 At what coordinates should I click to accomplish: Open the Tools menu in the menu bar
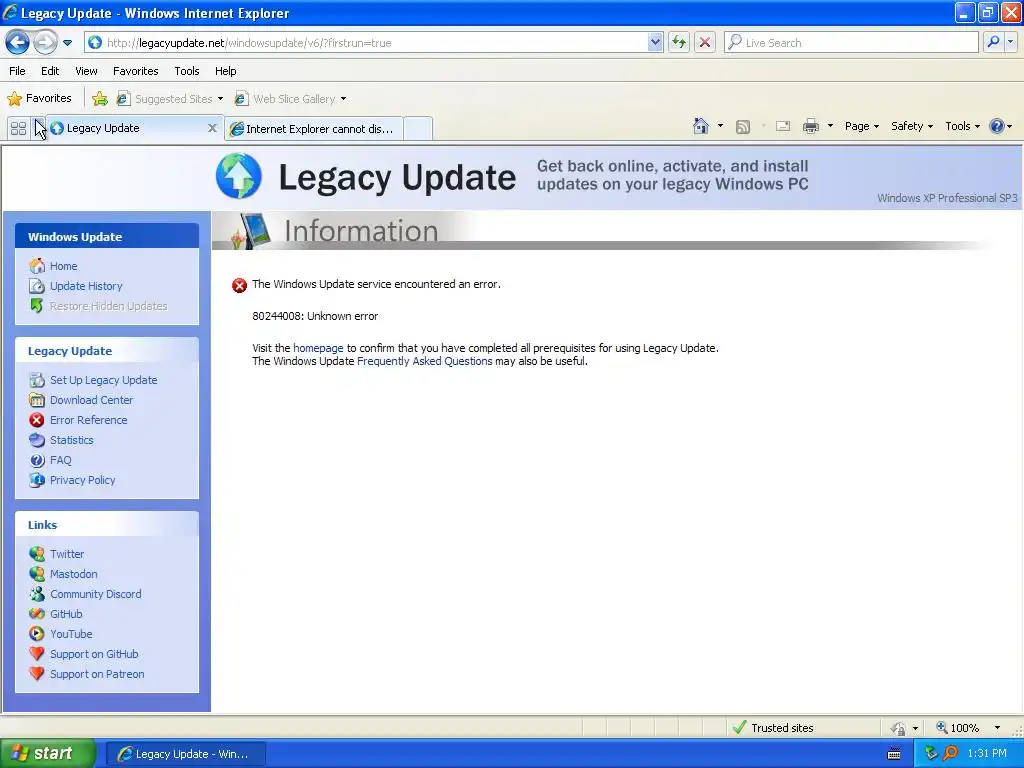tap(187, 71)
